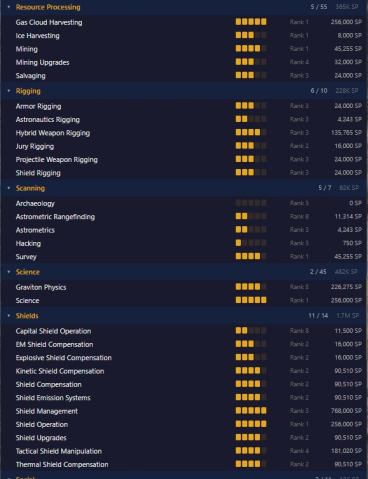Image resolution: width=368 pixels, height=479 pixels.
Task: Click Hacking skill level bar
Action: pyautogui.click(x=251, y=243)
